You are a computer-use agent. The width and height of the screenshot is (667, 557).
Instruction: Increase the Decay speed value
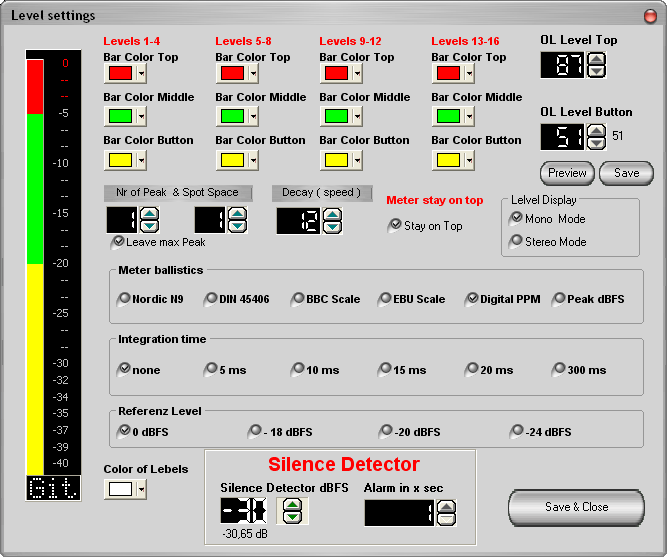[332, 213]
